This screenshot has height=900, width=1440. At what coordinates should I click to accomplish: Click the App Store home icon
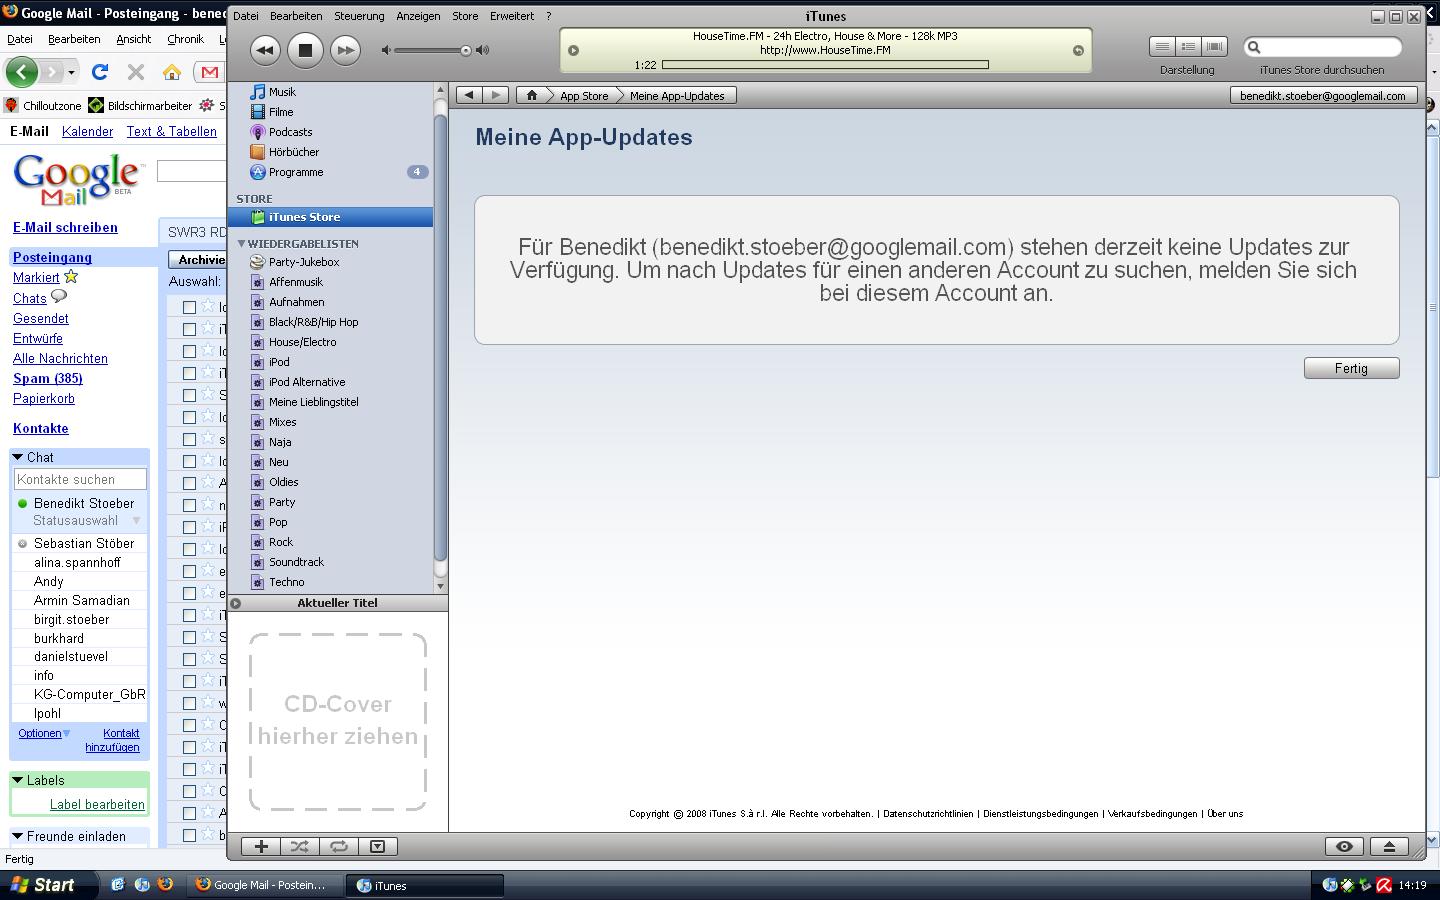[x=532, y=95]
